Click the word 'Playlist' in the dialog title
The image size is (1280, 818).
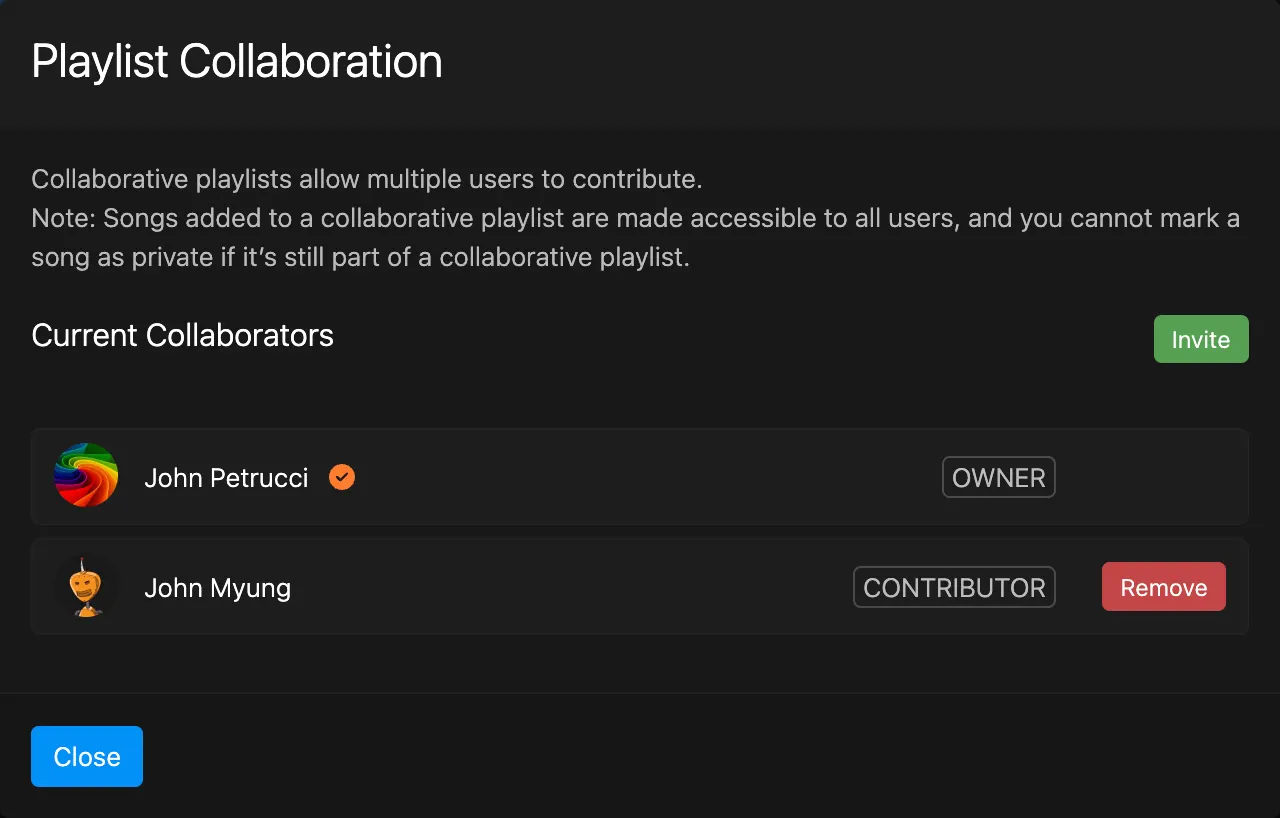(100, 62)
